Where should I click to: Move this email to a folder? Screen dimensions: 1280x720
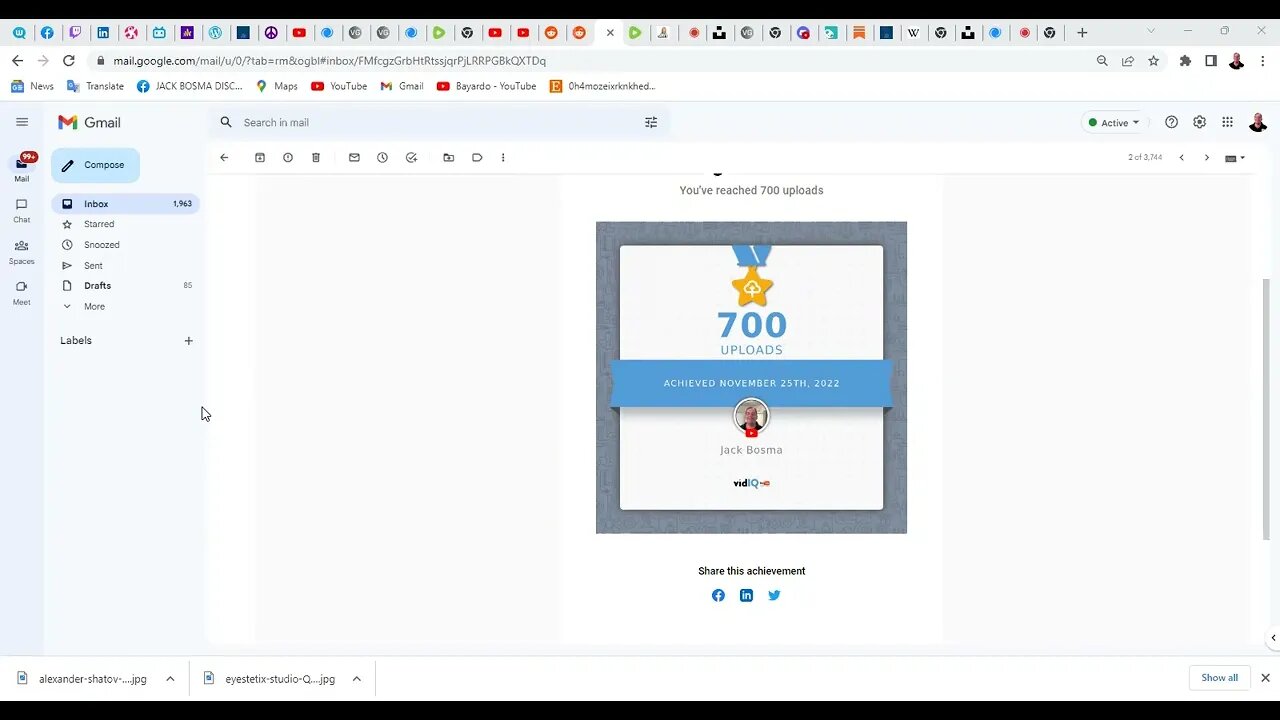click(449, 158)
